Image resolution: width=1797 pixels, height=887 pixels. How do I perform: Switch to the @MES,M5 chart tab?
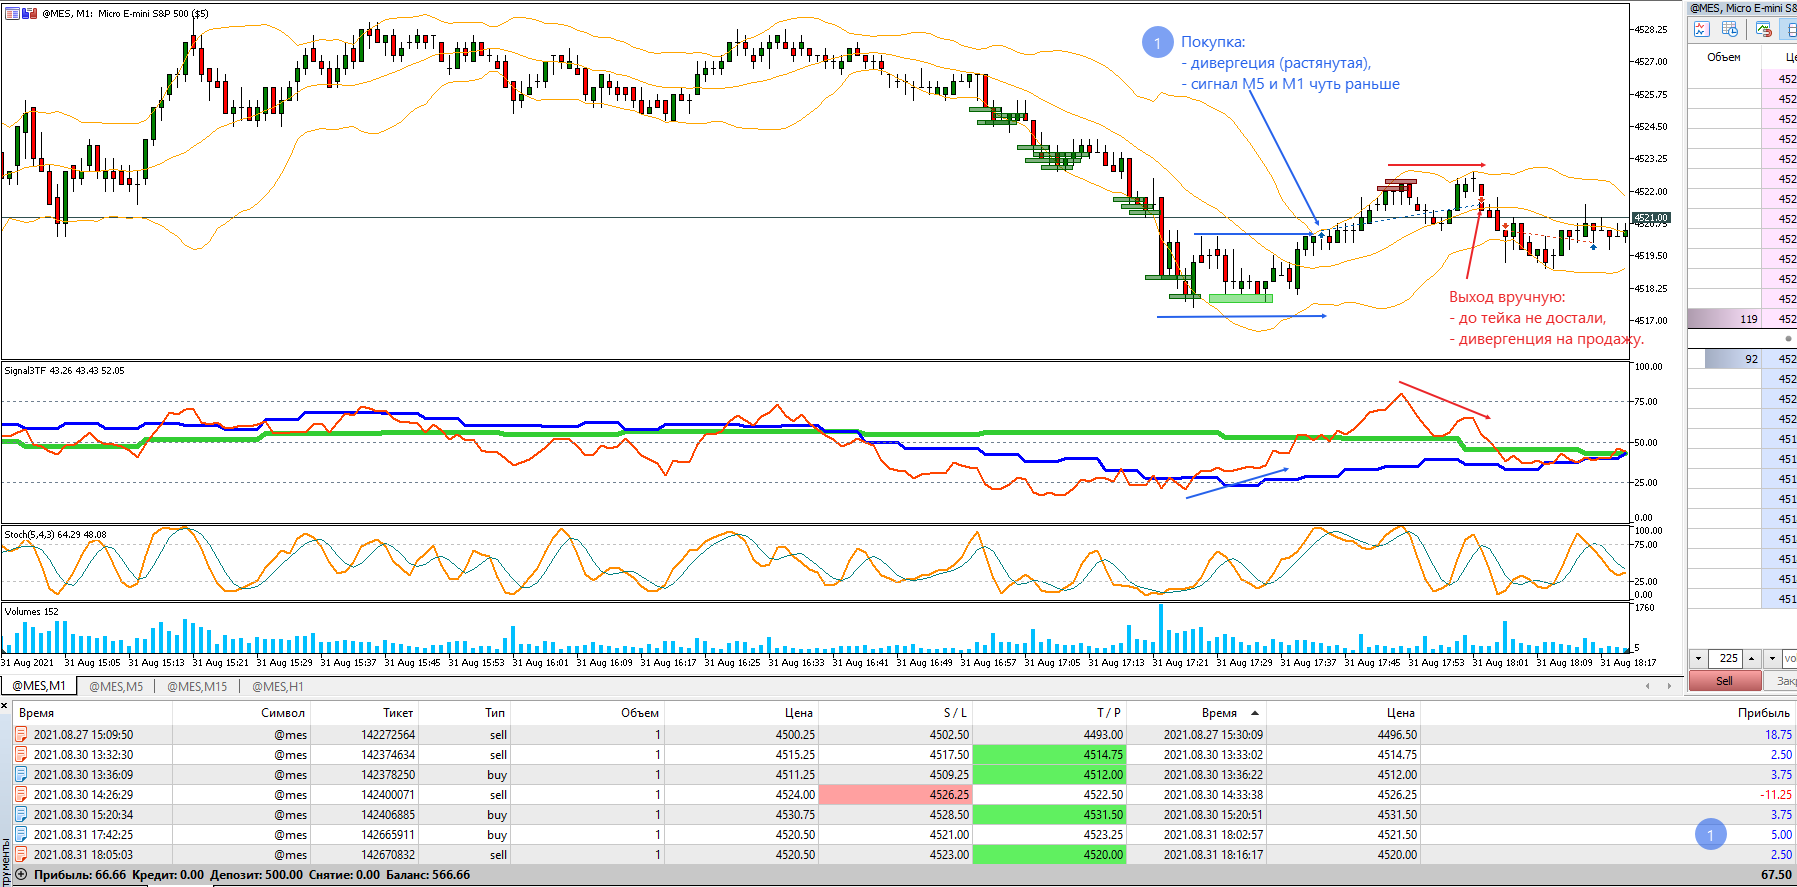pos(116,687)
